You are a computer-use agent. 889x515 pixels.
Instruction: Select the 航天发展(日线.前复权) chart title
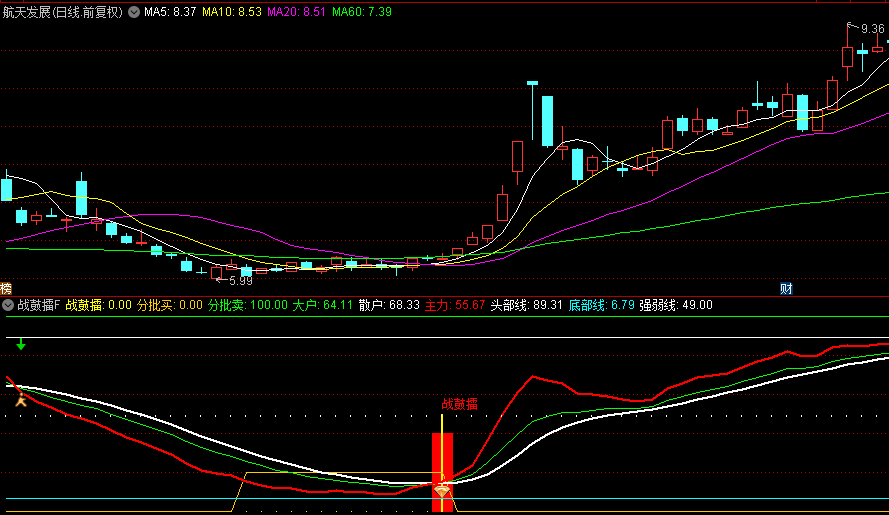[x=62, y=12]
